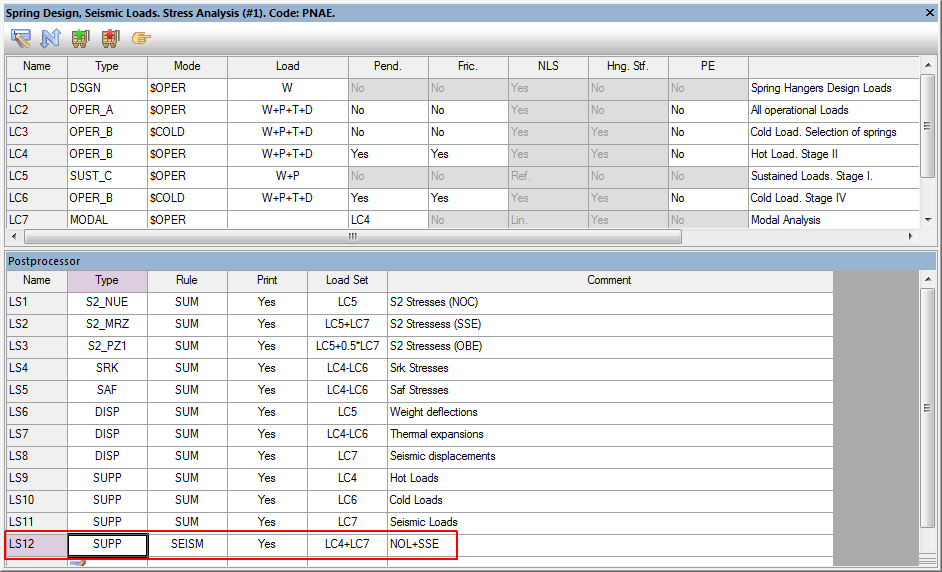
Task: Click the ruler and pencil toolbar icon
Action: pyautogui.click(x=20, y=38)
